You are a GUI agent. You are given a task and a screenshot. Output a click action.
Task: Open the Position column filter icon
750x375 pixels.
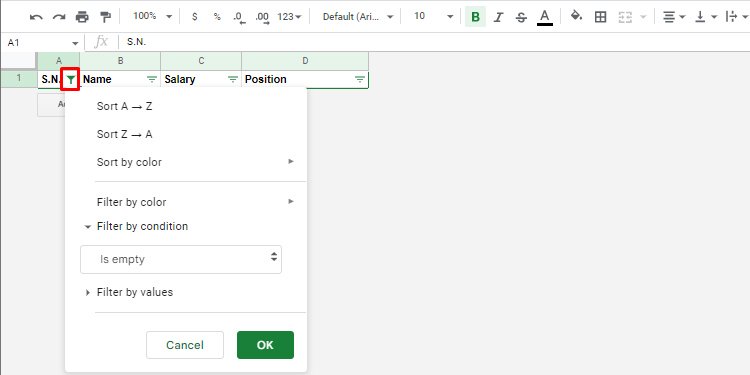360,79
